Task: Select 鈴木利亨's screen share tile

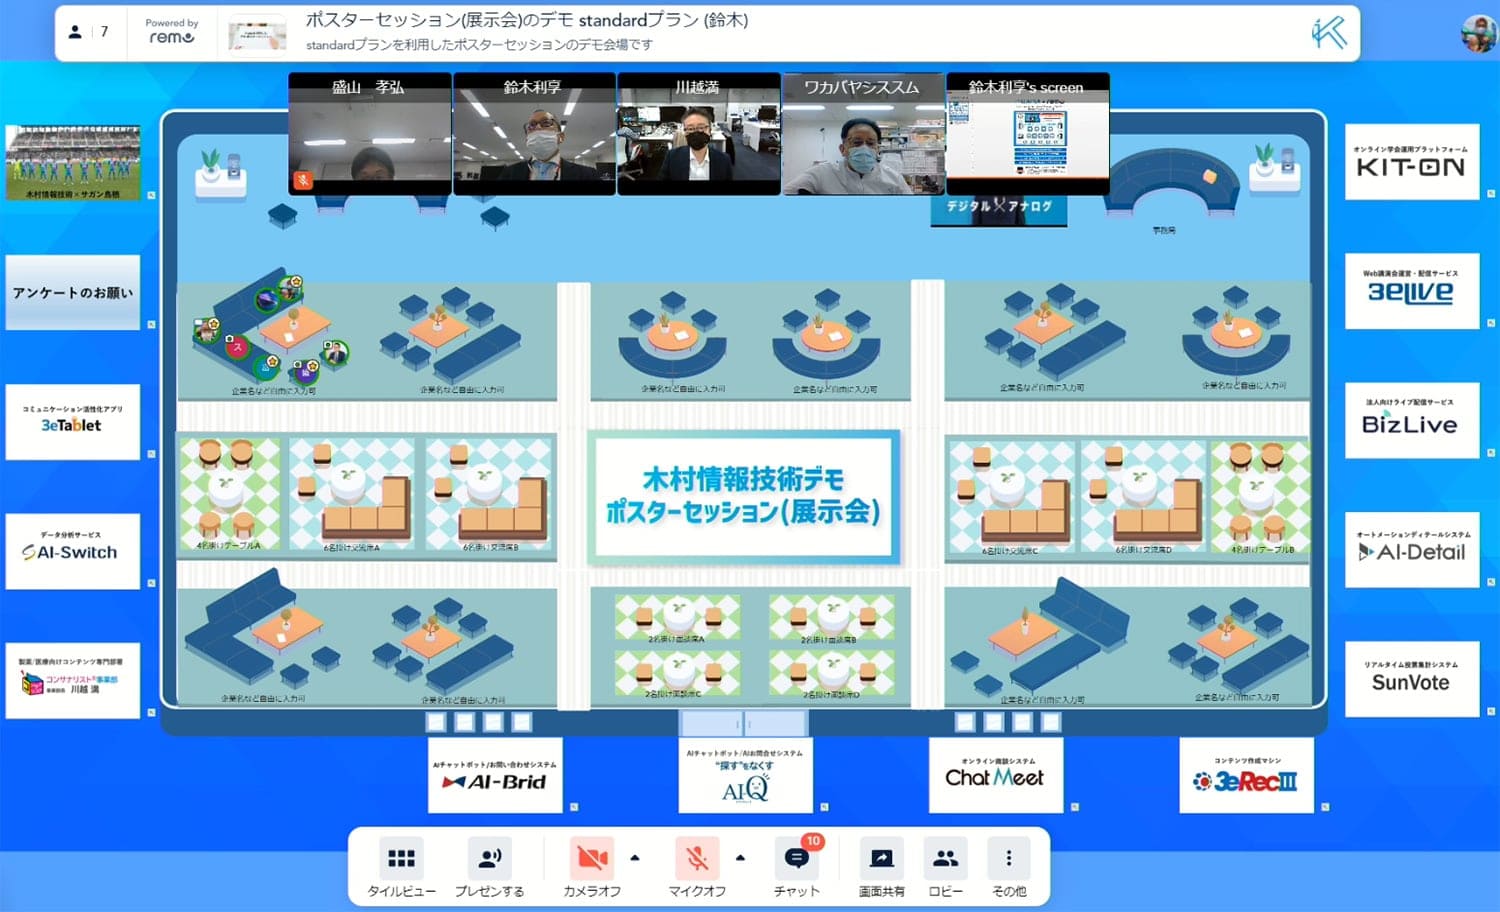Action: (x=1028, y=134)
